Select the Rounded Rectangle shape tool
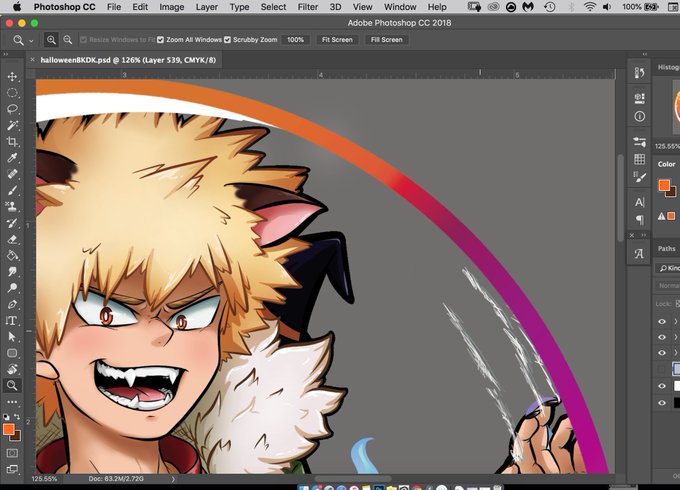Screen dimensions: 680x490 [x=12, y=353]
